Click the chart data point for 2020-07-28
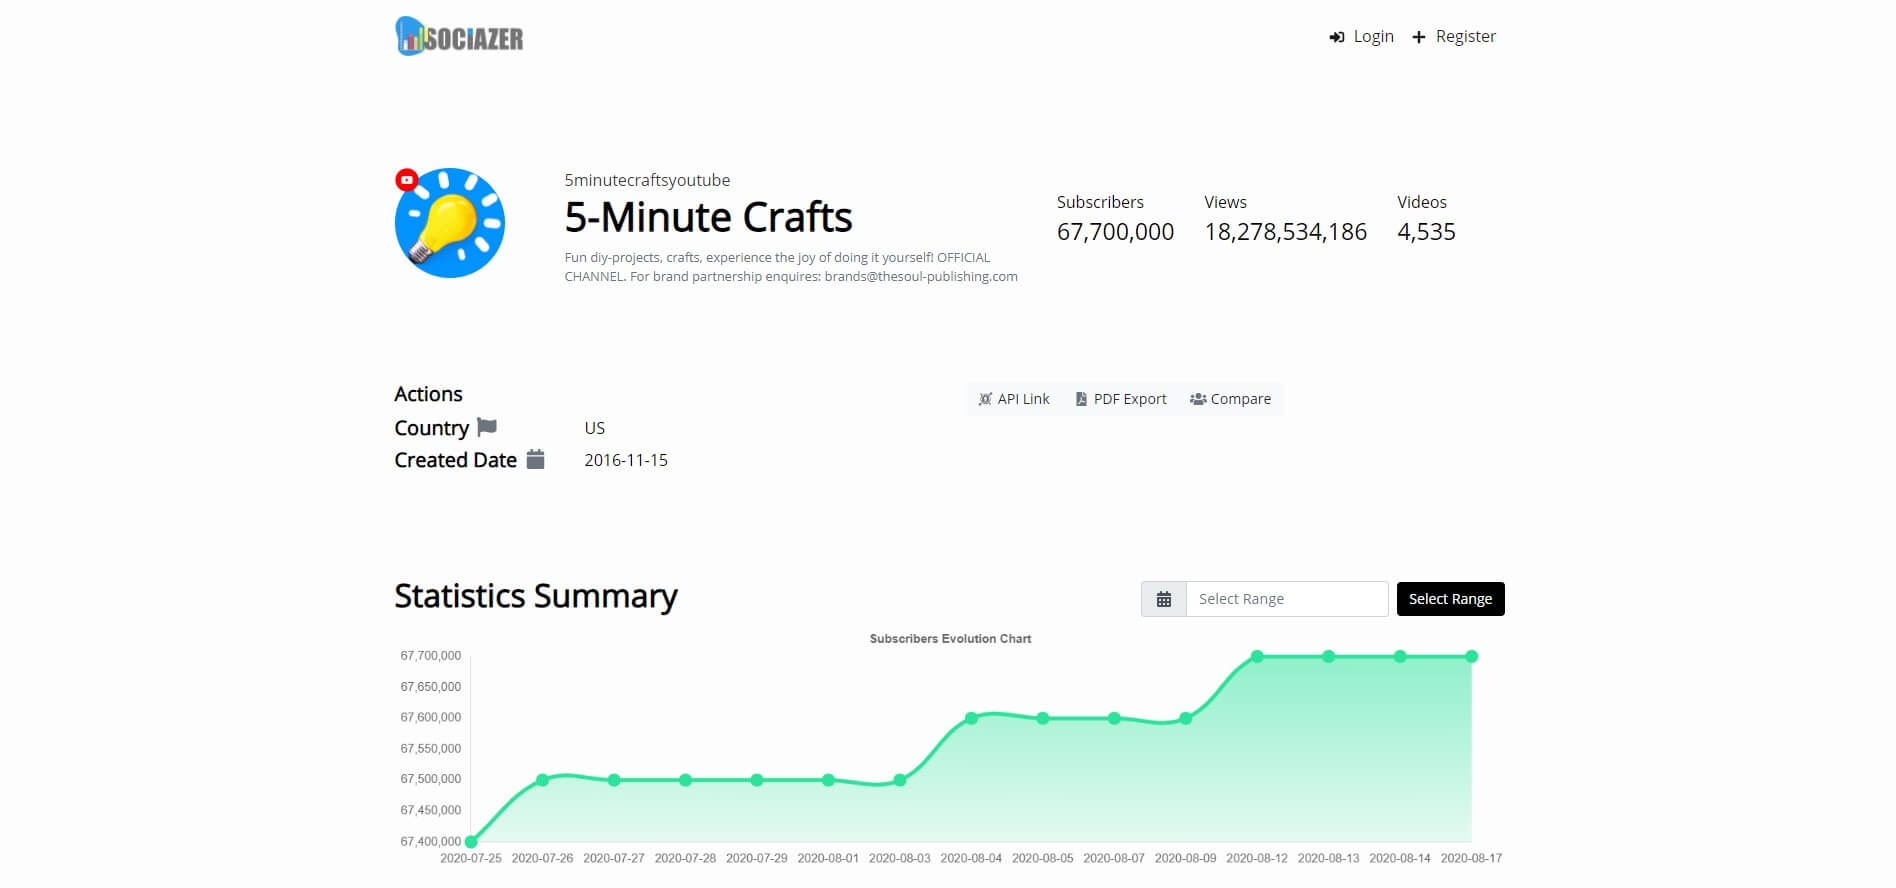The image size is (1896, 888). 685,780
